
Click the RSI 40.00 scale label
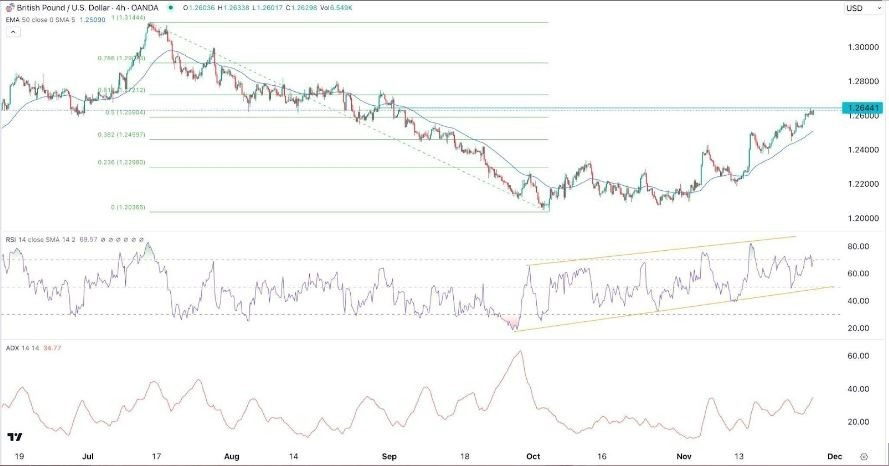pyautogui.click(x=860, y=301)
